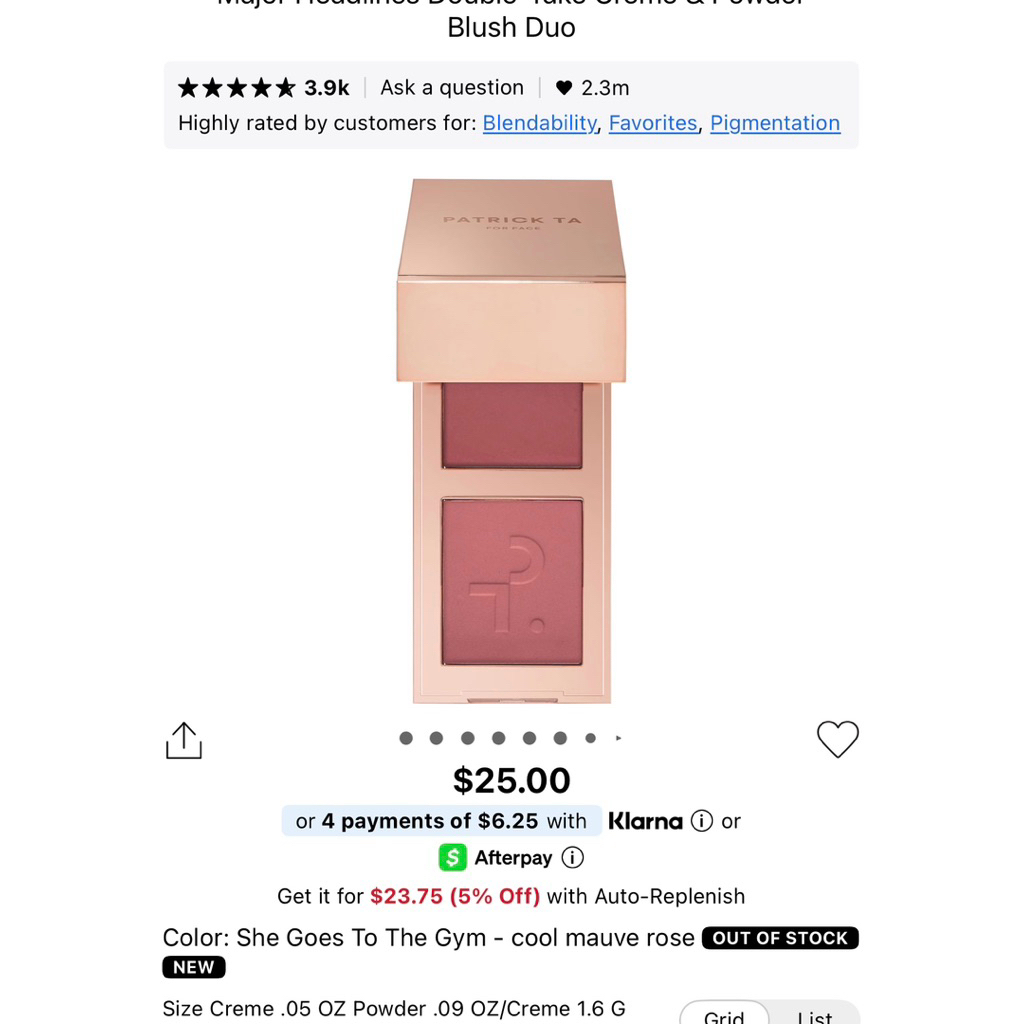Image resolution: width=1024 pixels, height=1024 pixels.
Task: Favorite the product using the heart icon
Action: point(838,739)
